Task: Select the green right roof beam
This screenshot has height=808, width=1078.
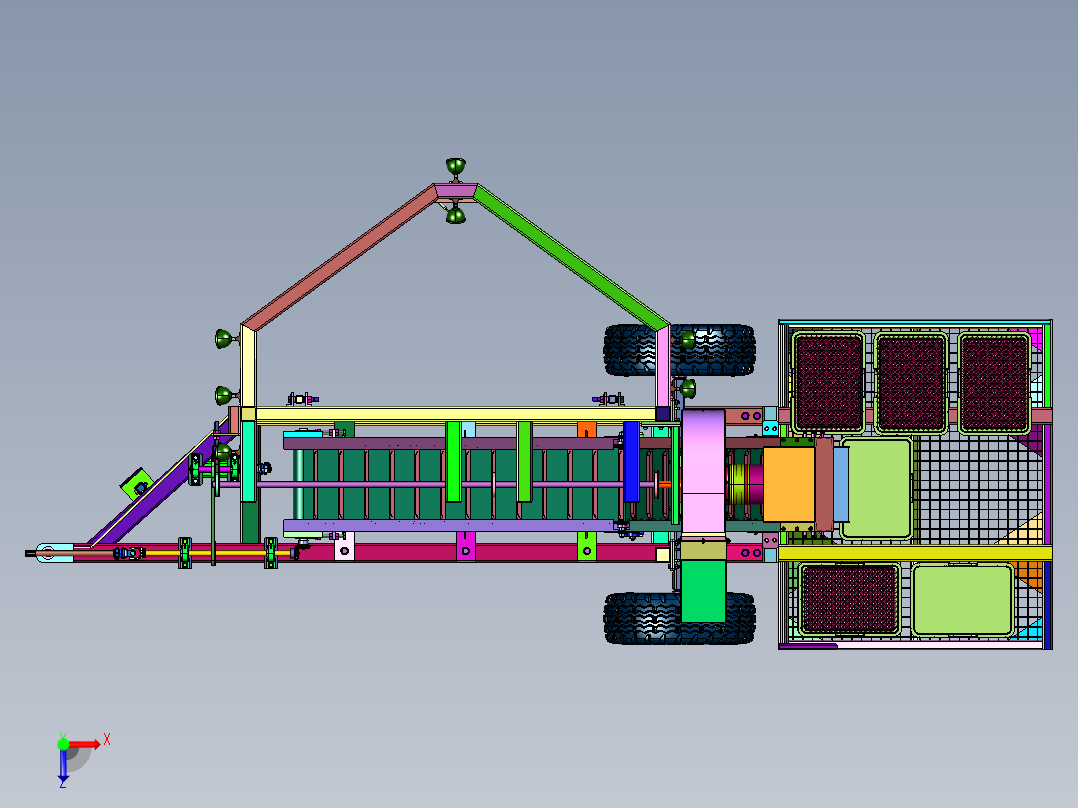Action: 570,254
